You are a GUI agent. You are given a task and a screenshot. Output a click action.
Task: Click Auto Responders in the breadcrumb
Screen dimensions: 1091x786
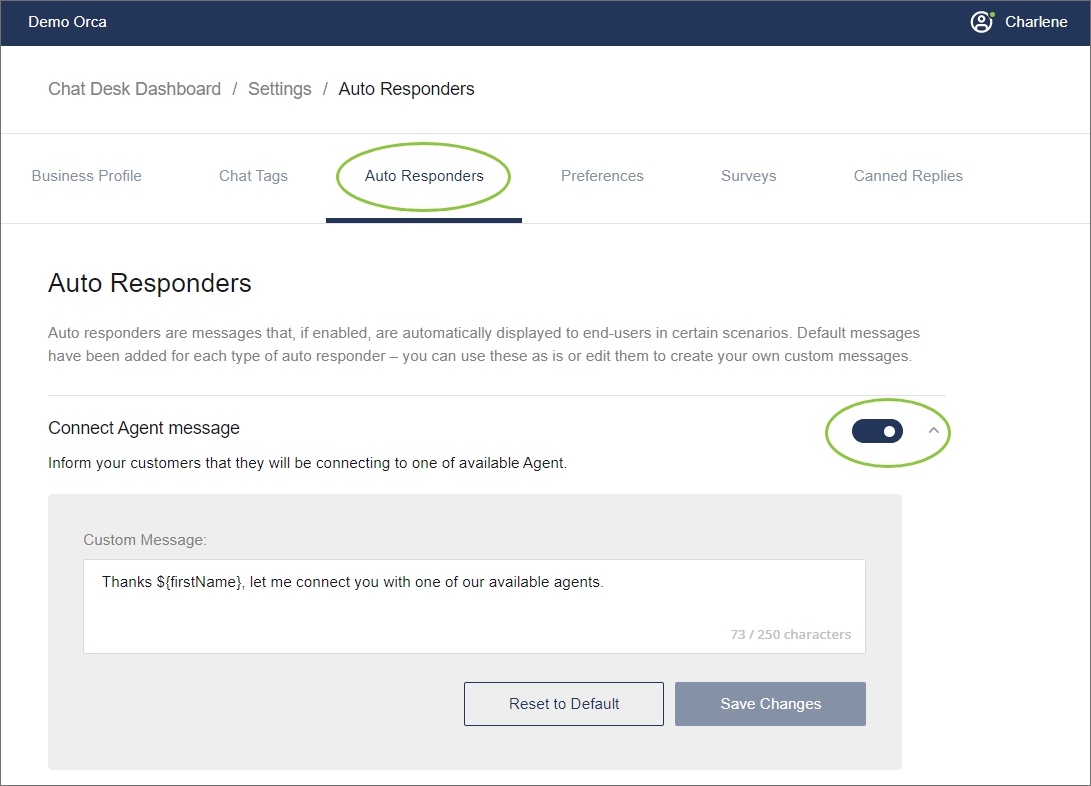point(406,89)
